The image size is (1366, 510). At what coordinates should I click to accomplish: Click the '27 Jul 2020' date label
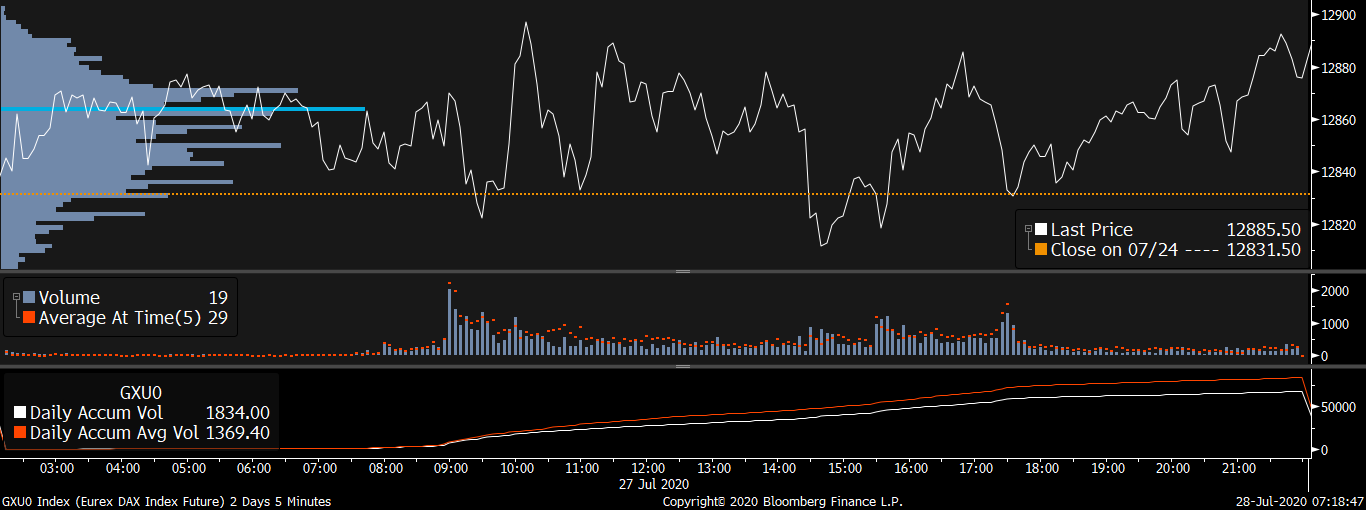pyautogui.click(x=656, y=483)
